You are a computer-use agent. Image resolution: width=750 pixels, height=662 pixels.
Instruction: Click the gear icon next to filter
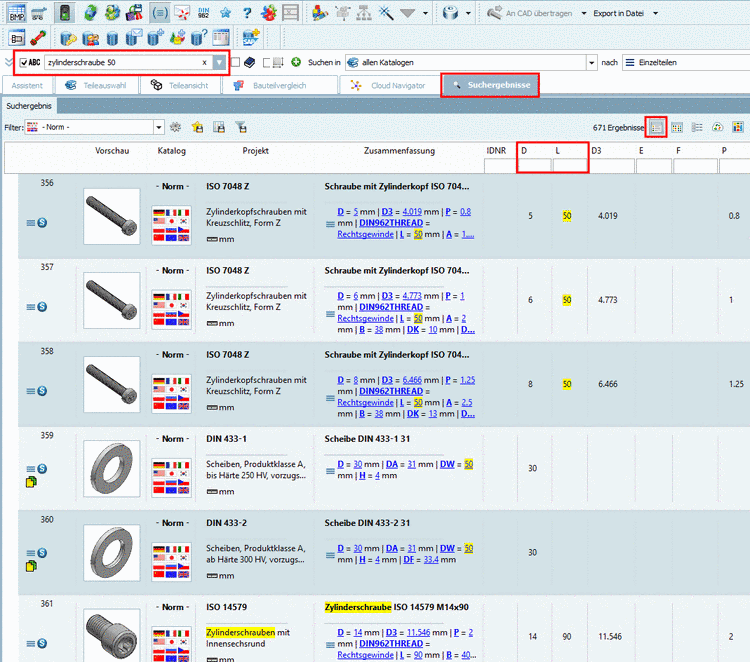[x=176, y=127]
